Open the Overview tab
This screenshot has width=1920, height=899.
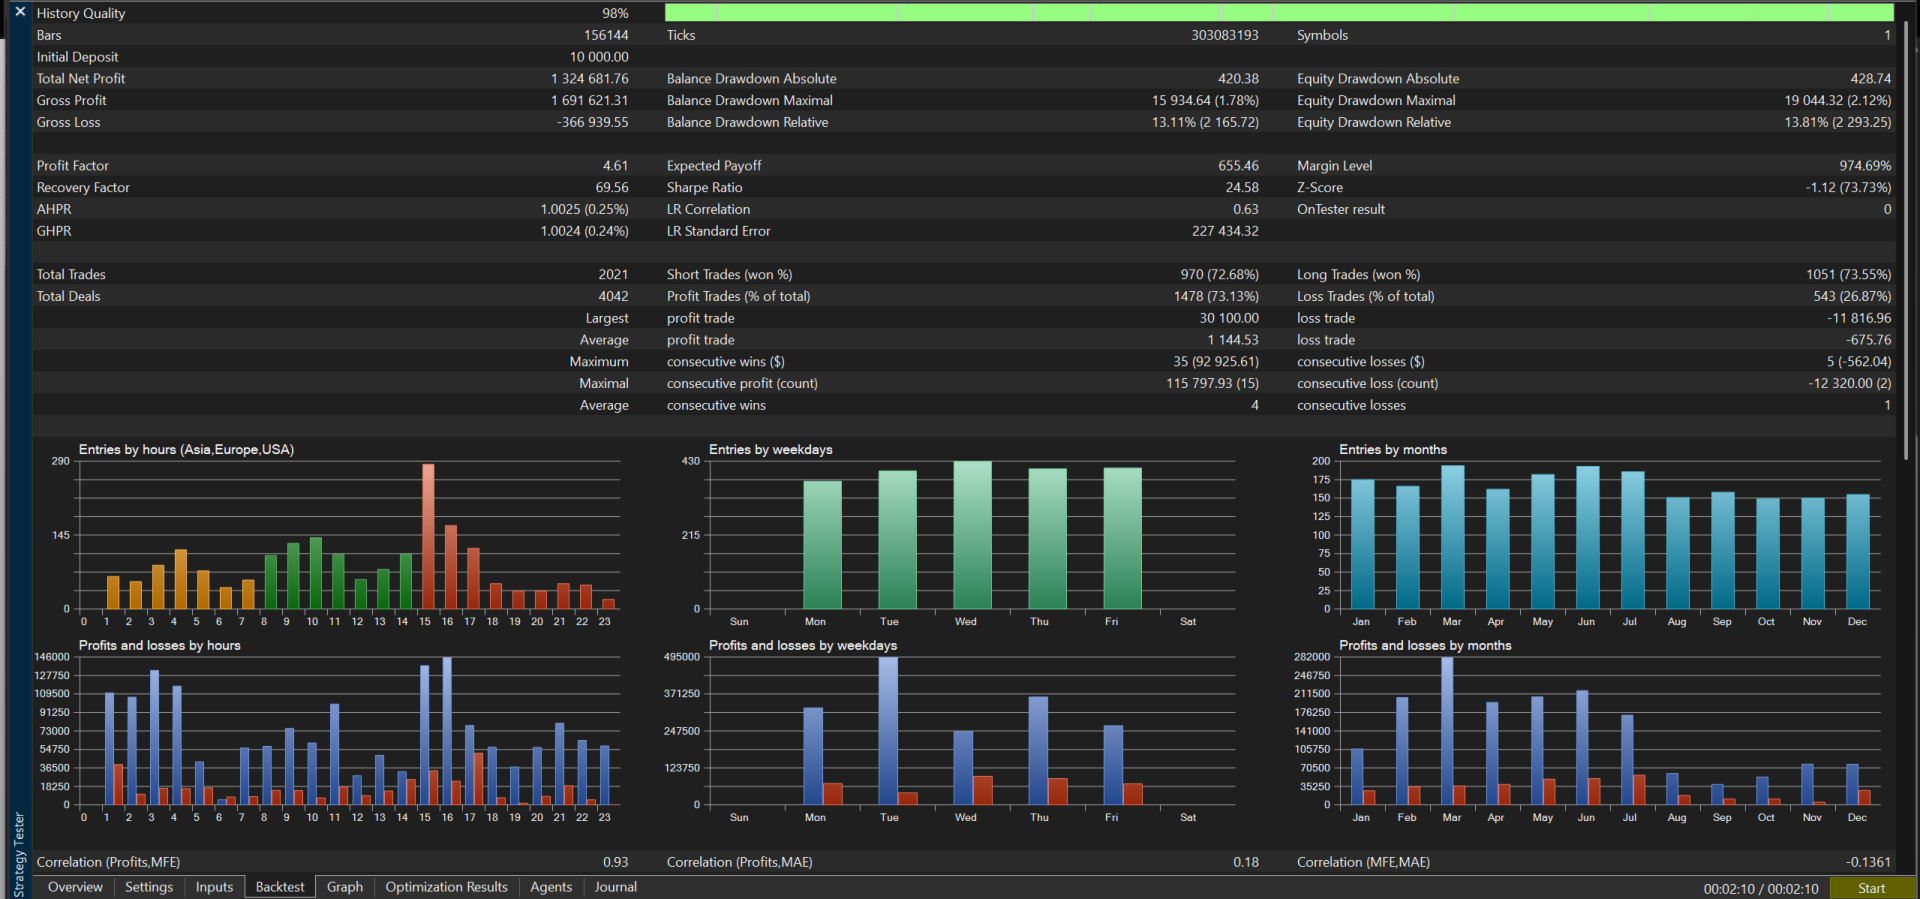[x=75, y=887]
